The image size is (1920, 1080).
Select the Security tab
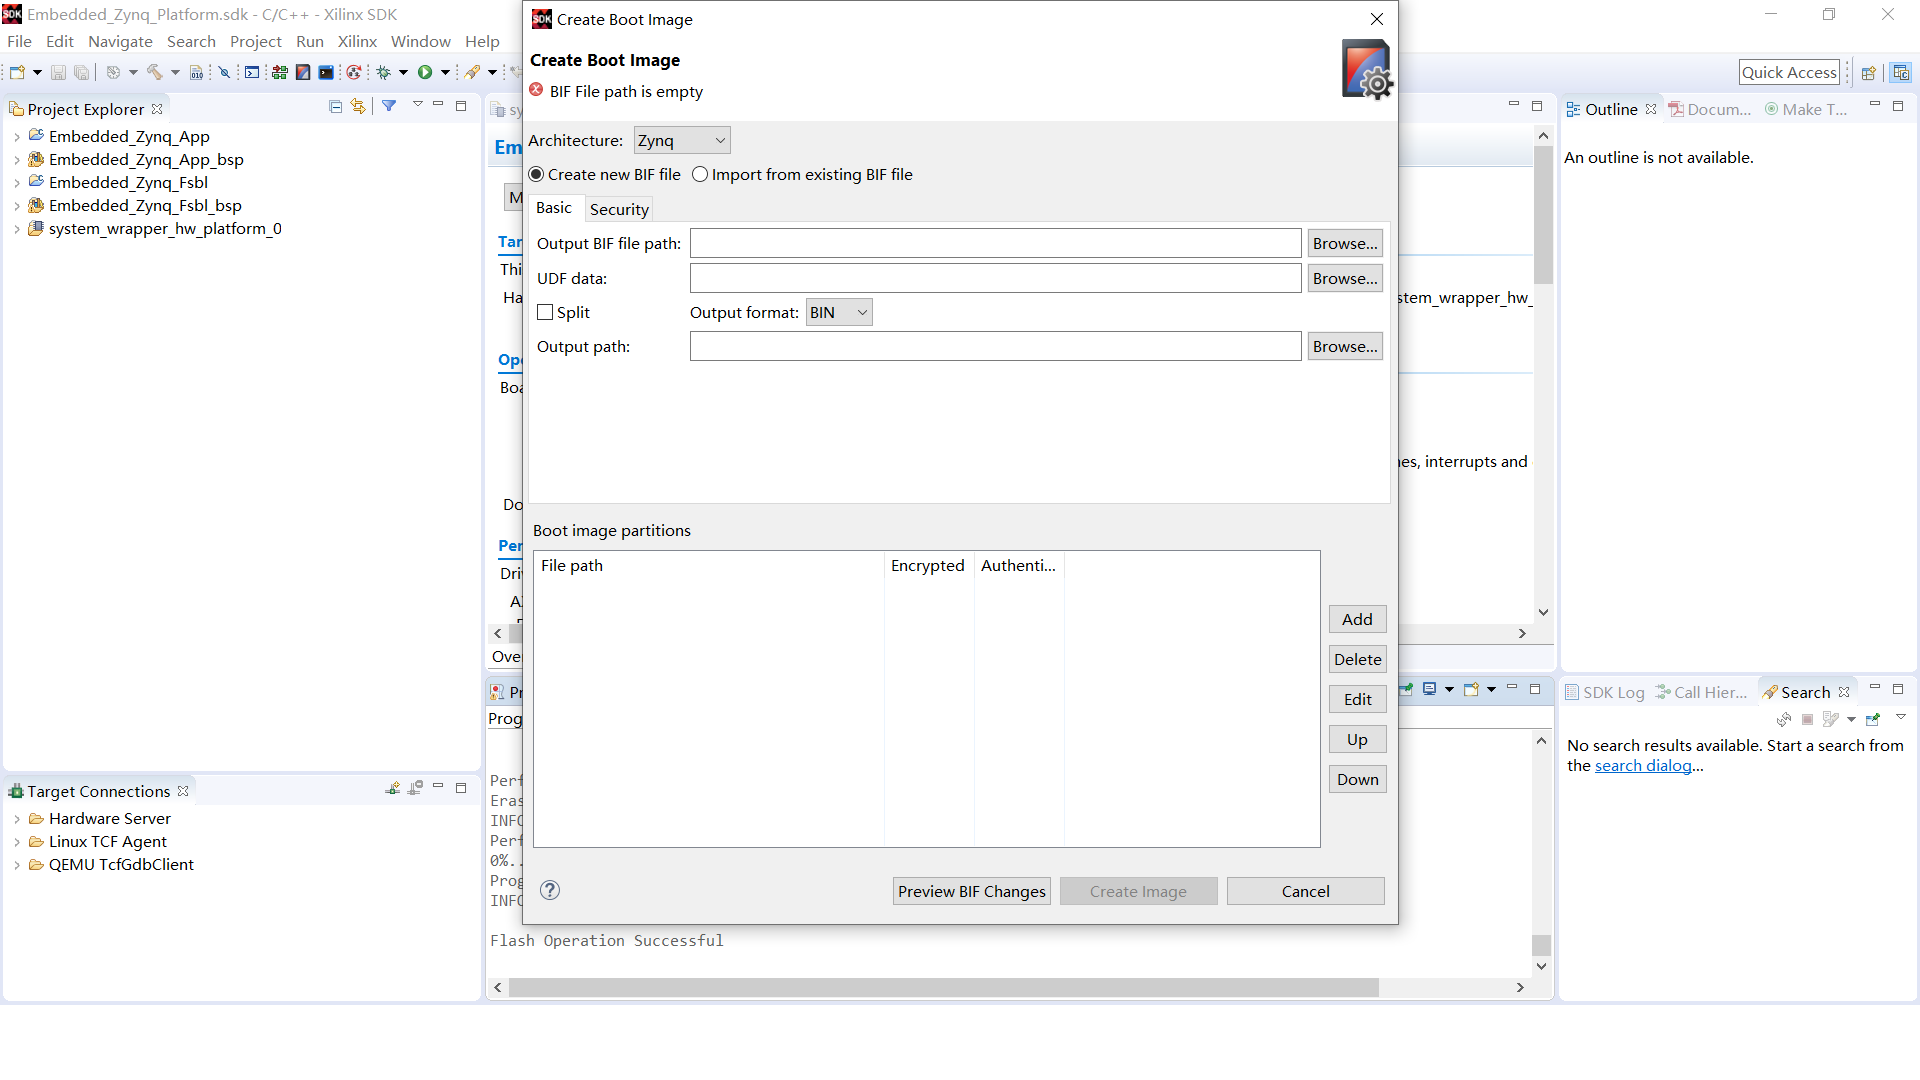[618, 208]
